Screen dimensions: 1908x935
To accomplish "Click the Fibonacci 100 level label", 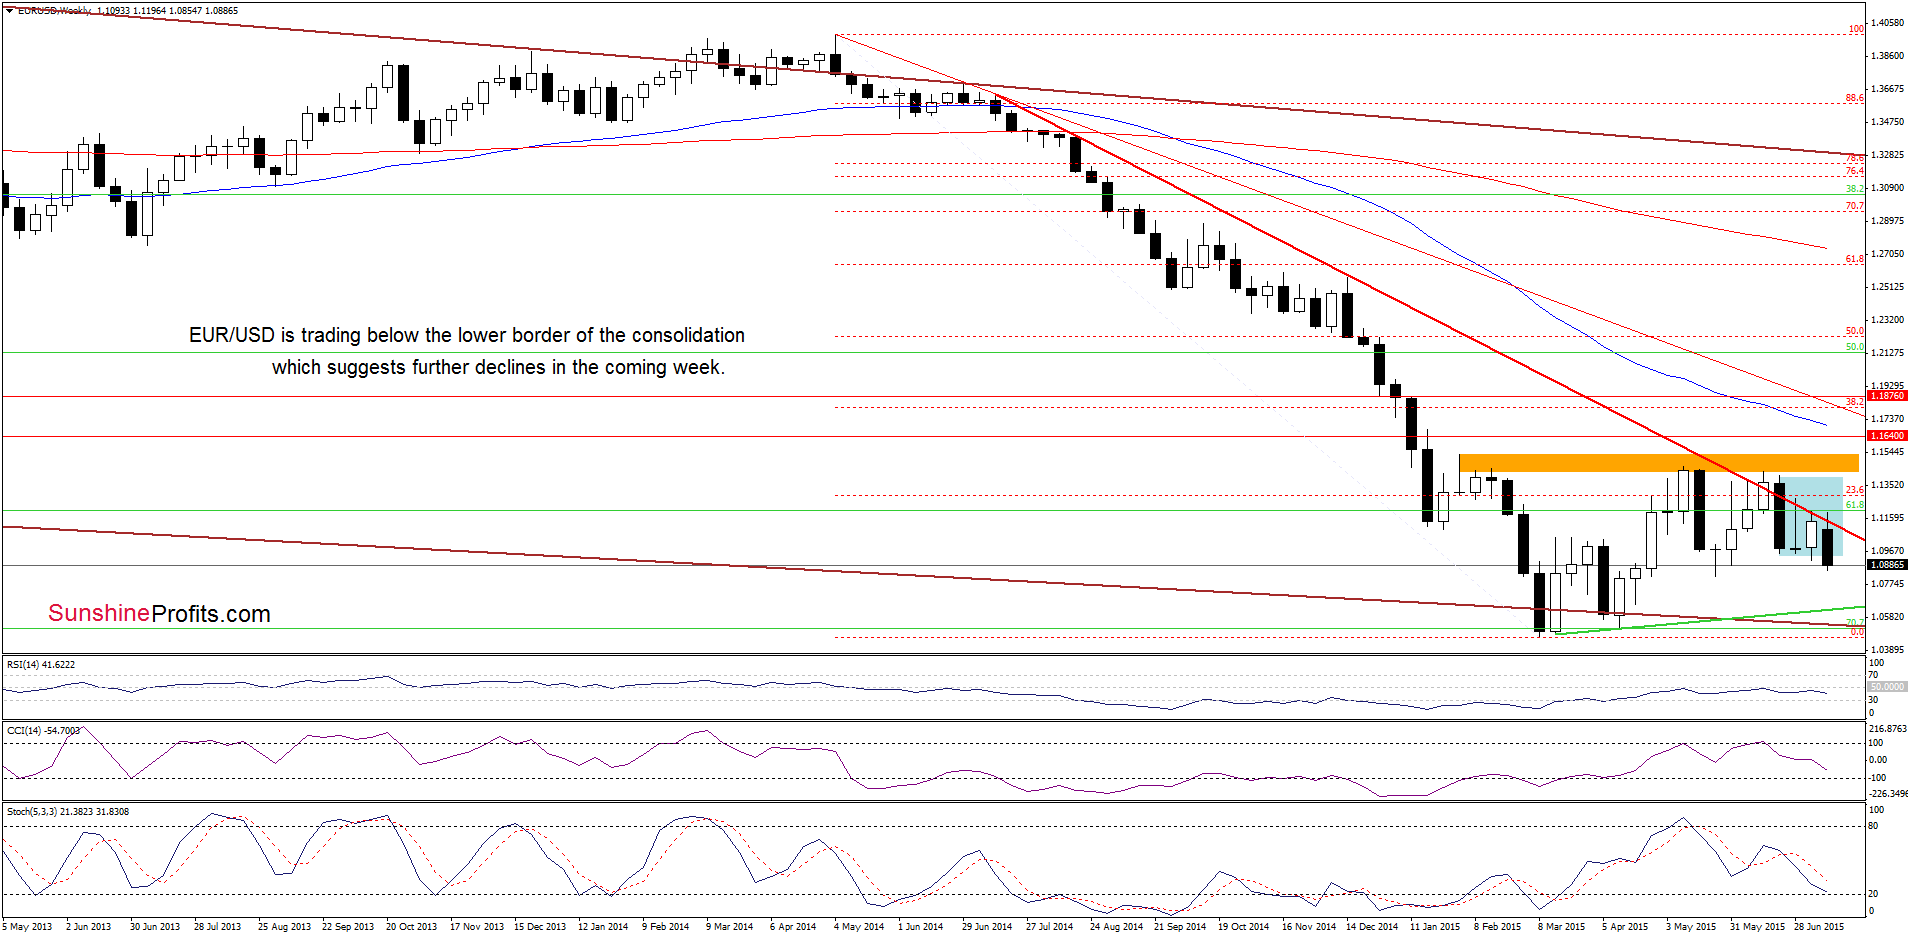I will tap(1856, 29).
